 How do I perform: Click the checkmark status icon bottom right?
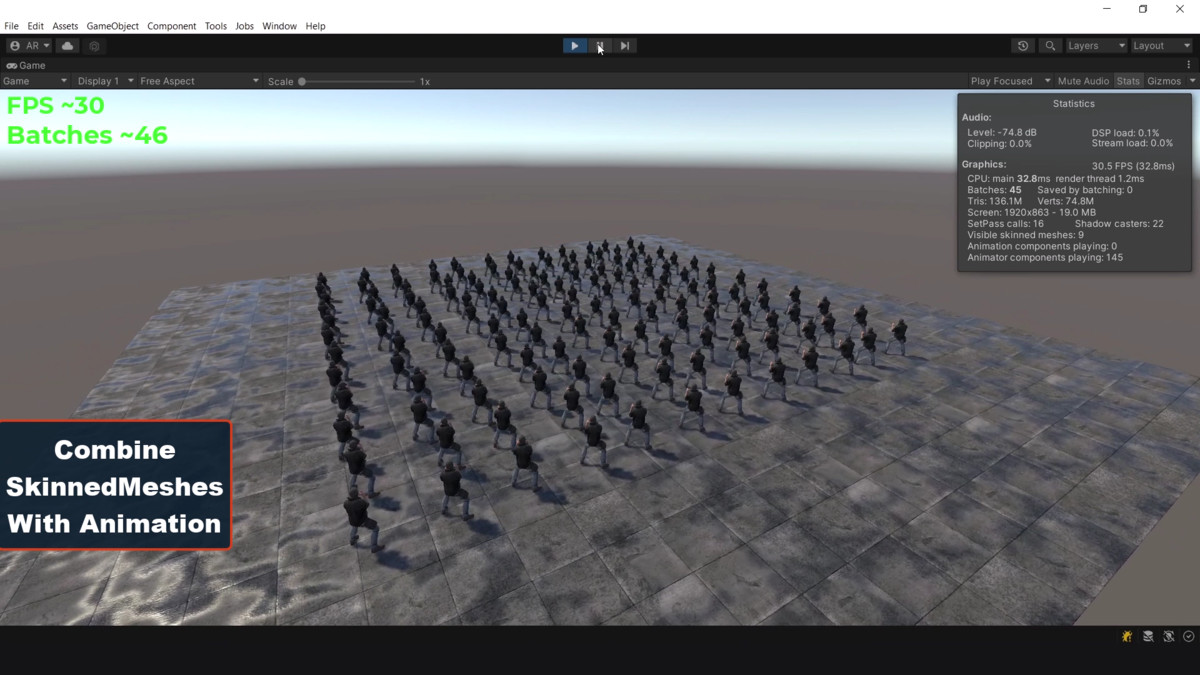(x=1189, y=635)
